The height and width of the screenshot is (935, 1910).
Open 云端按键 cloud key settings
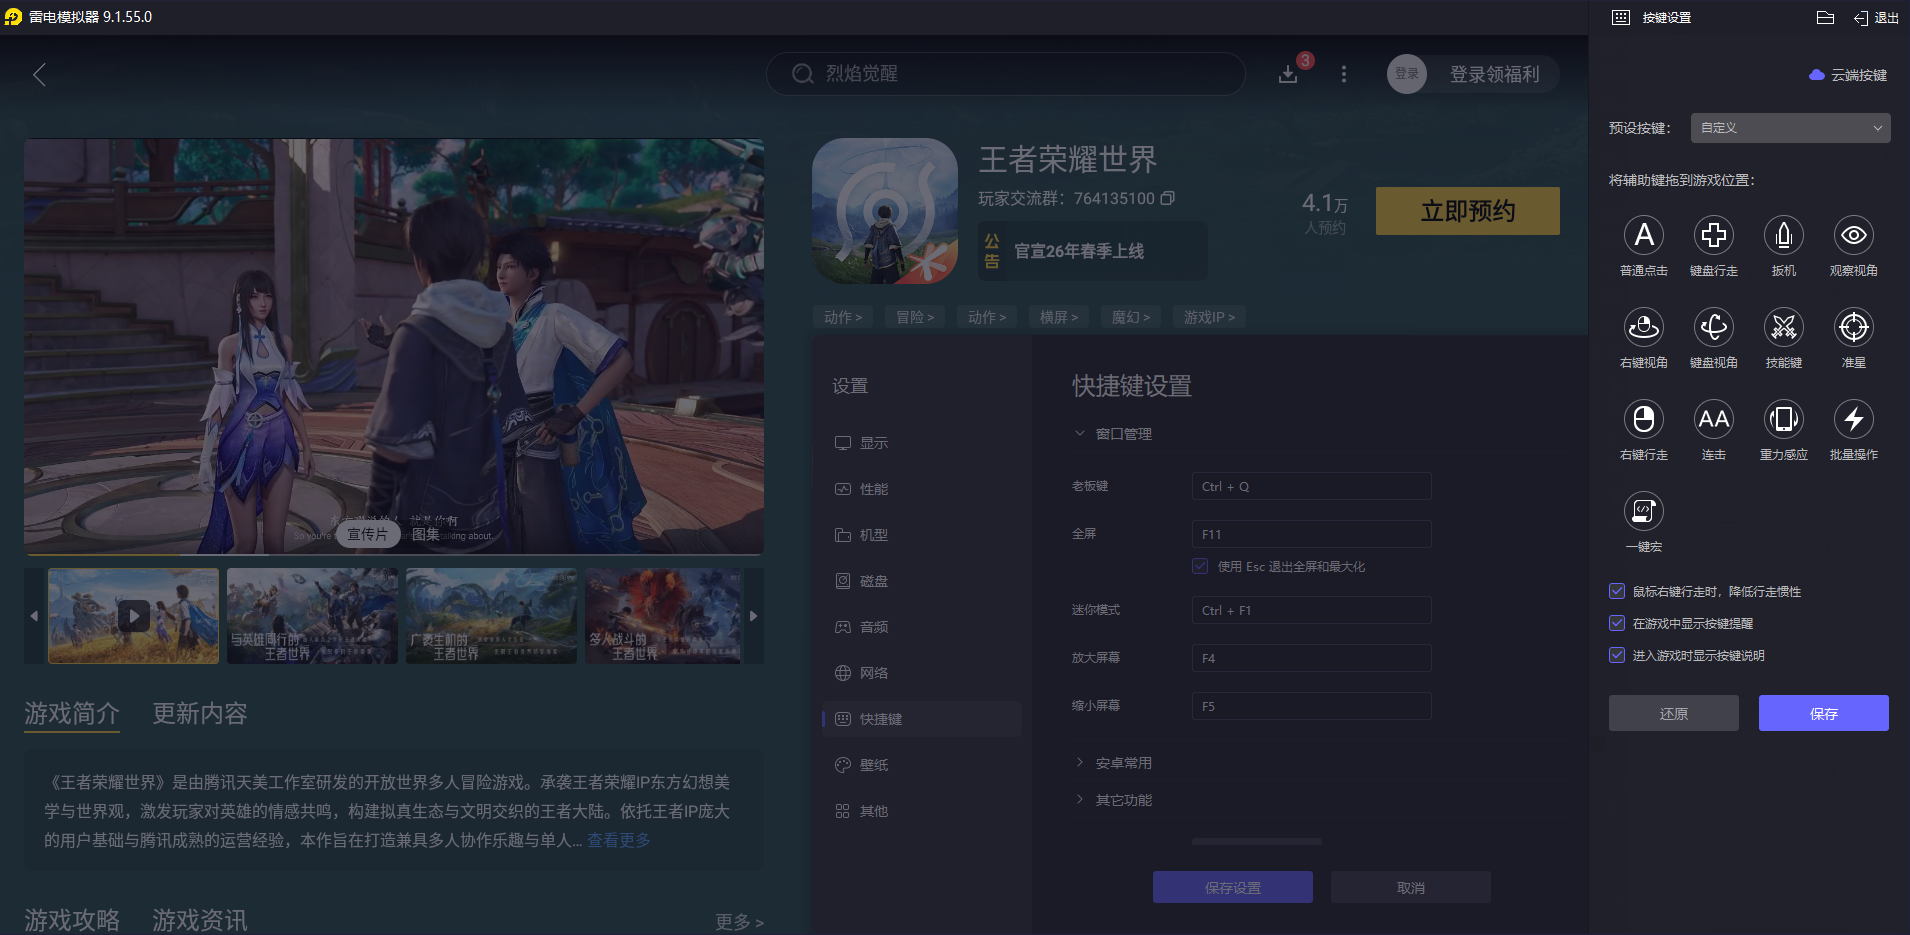coord(1846,75)
